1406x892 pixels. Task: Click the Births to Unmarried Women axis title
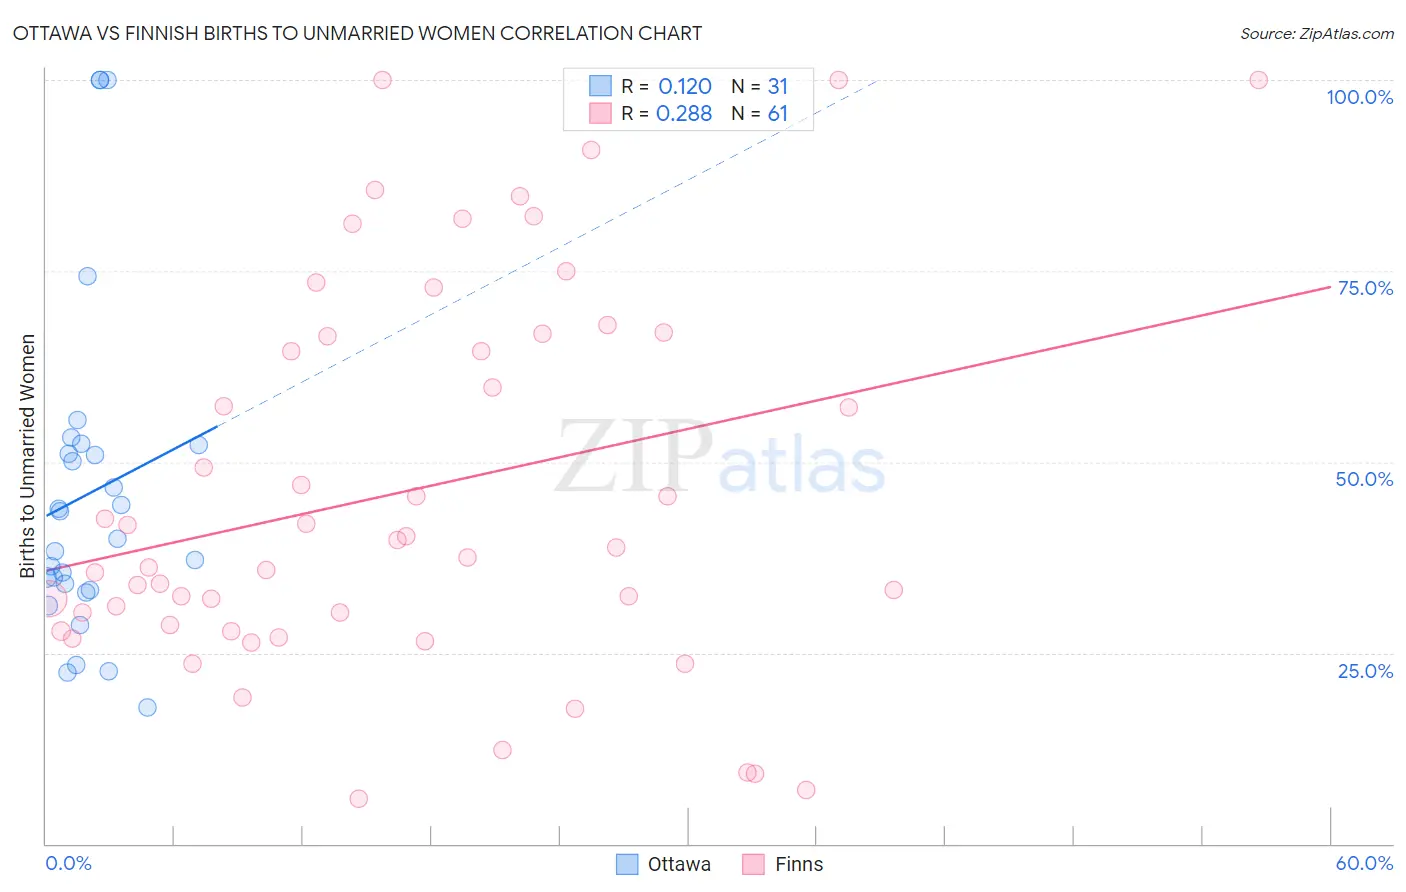pyautogui.click(x=27, y=456)
